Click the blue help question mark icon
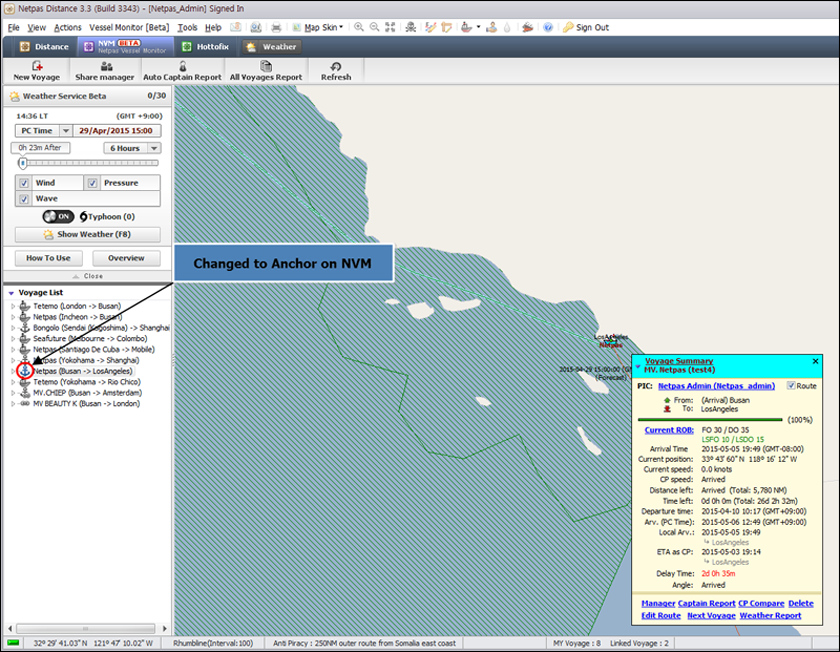Image resolution: width=840 pixels, height=652 pixels. point(548,27)
